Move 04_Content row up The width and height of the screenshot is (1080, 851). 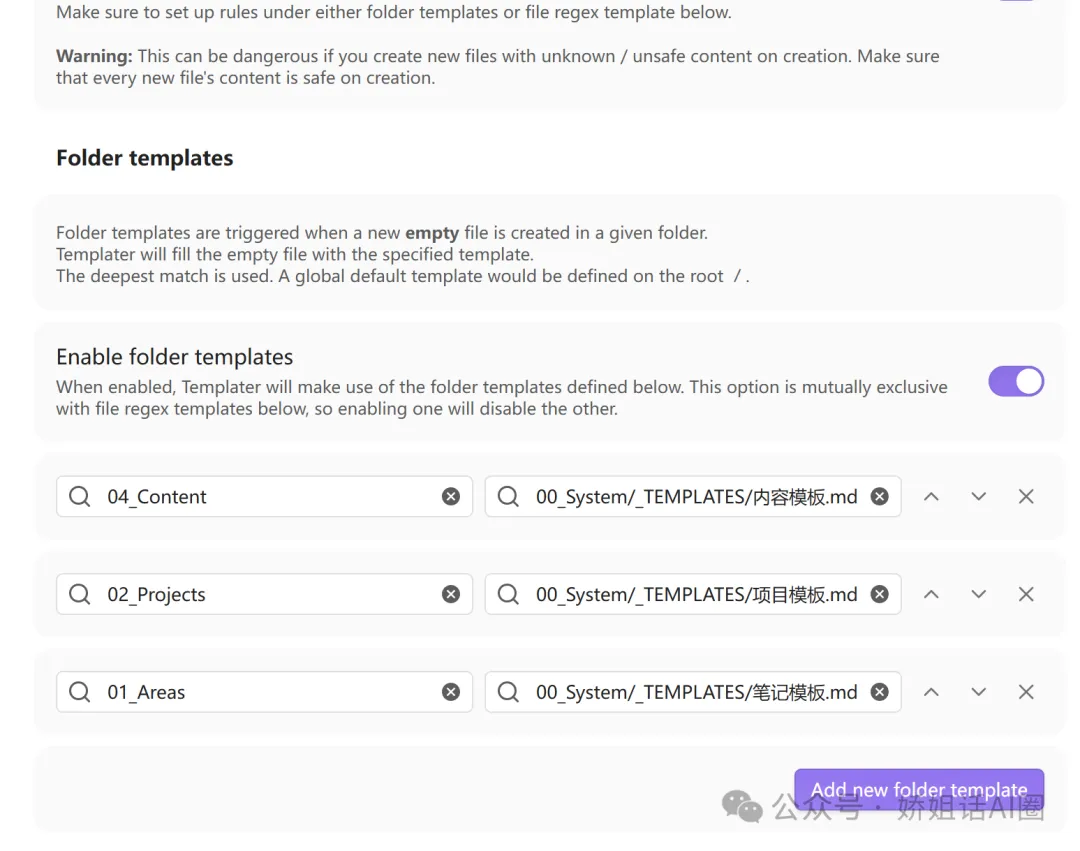tap(931, 497)
